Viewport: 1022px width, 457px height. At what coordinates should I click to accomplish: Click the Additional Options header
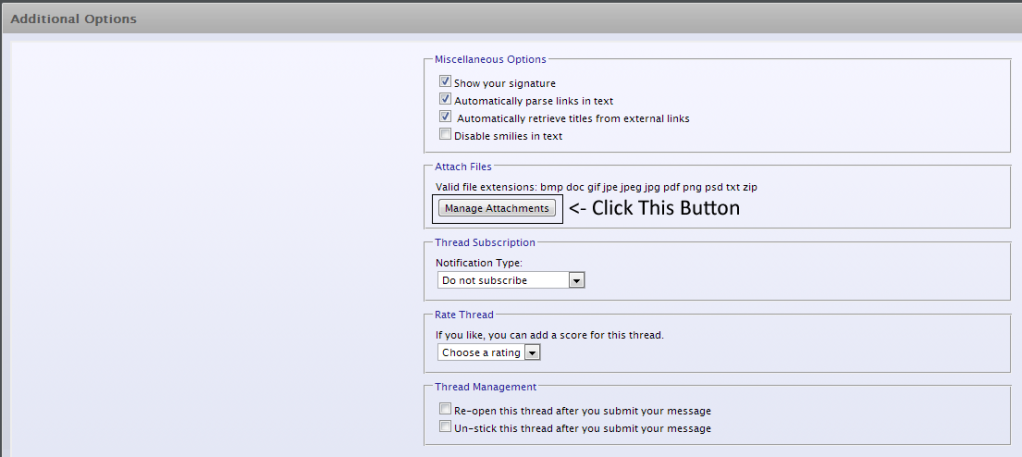(x=74, y=19)
